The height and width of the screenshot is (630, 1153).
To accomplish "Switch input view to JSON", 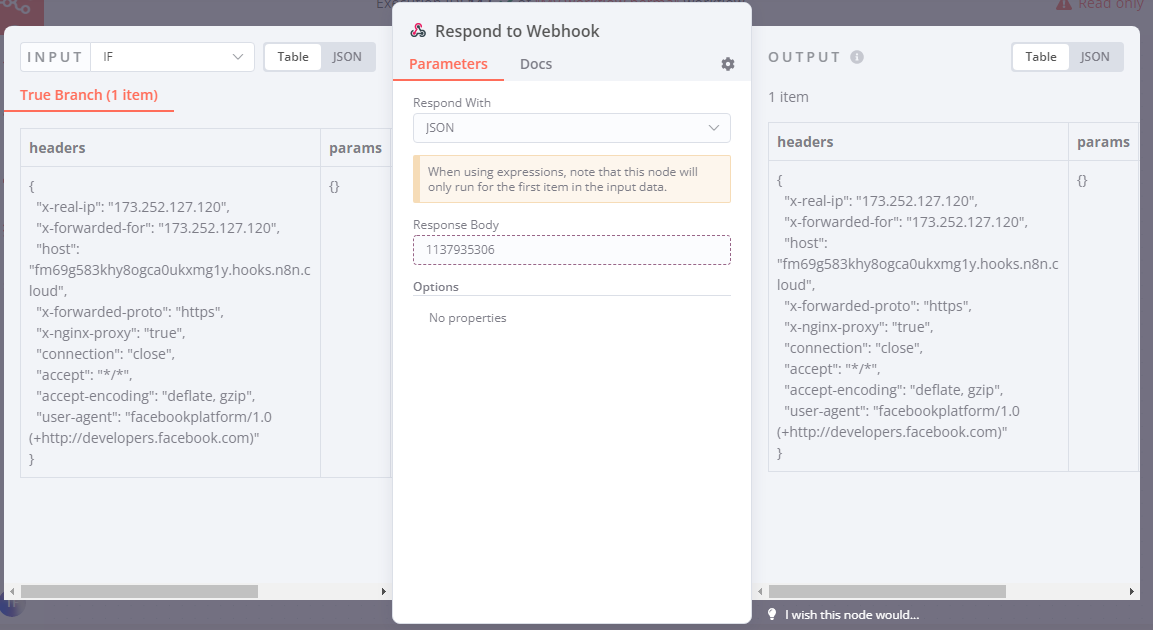I will coord(347,57).
